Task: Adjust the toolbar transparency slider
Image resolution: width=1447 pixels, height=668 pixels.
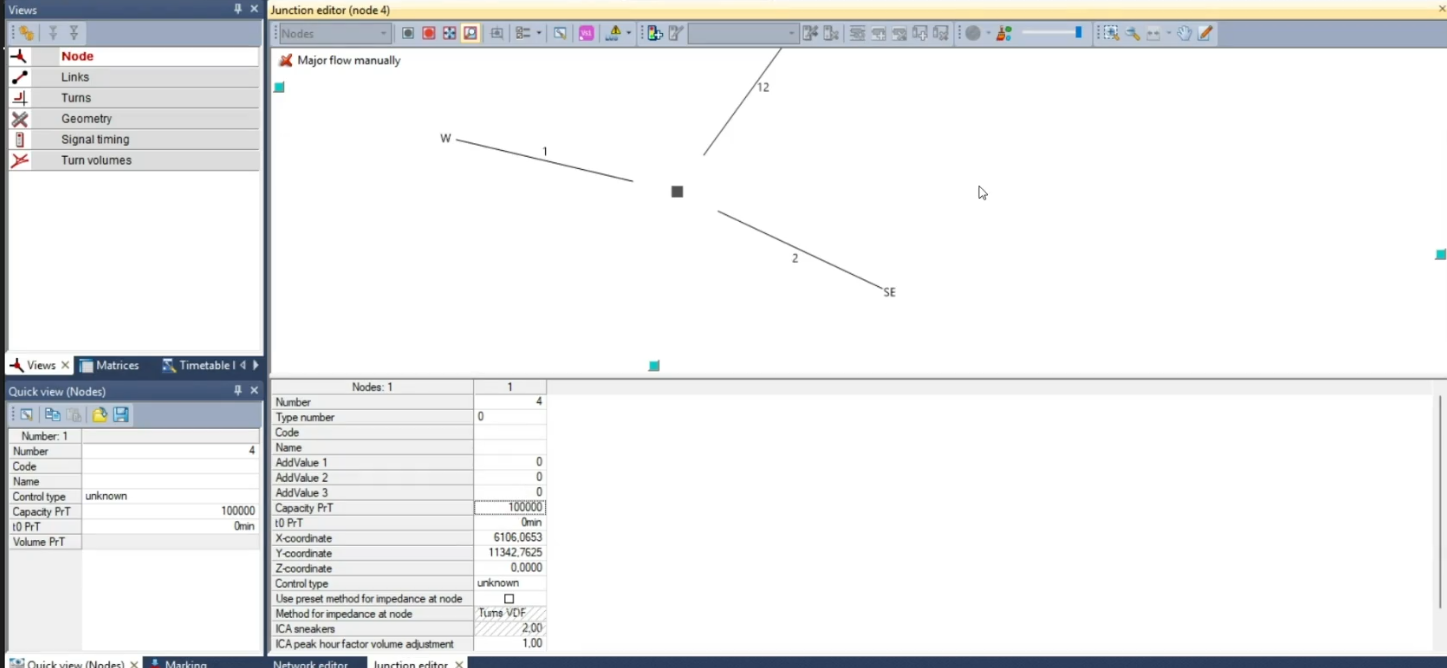Action: tap(1052, 33)
